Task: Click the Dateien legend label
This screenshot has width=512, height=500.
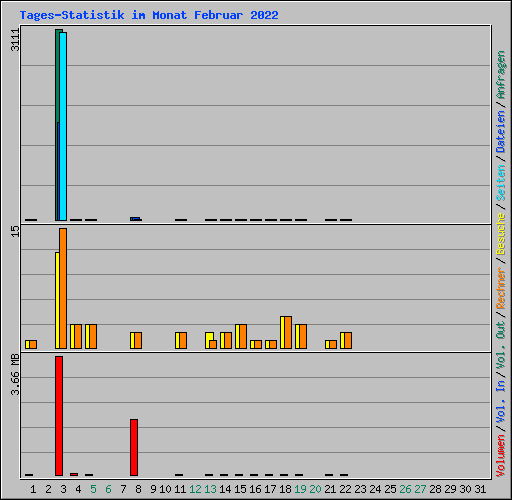Action: (x=501, y=131)
